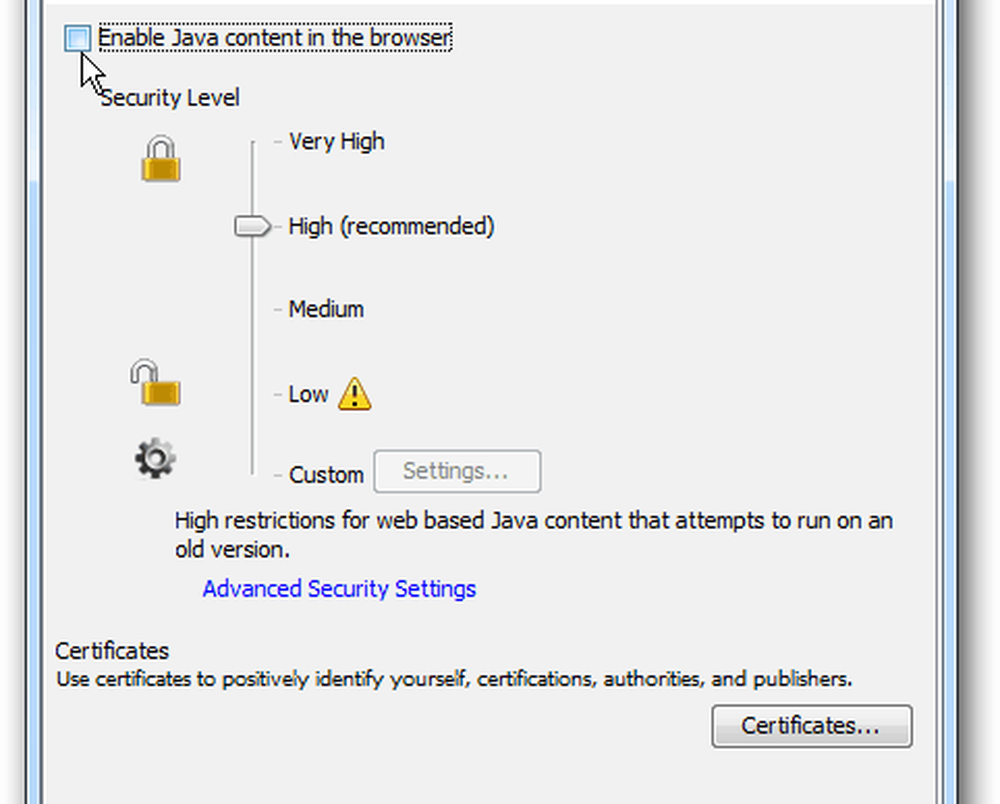Viewport: 1000px width, 804px height.
Task: Select the Custom security level label
Action: pos(326,475)
